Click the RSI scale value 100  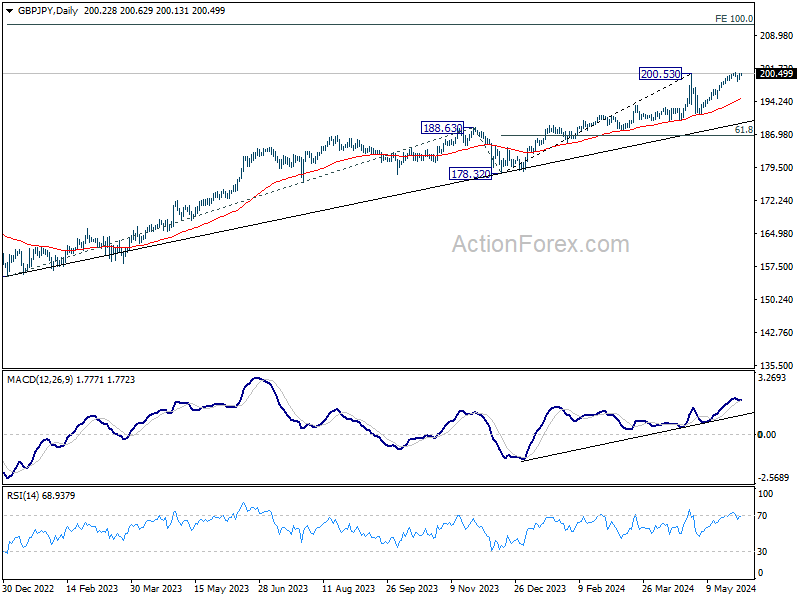(x=766, y=494)
